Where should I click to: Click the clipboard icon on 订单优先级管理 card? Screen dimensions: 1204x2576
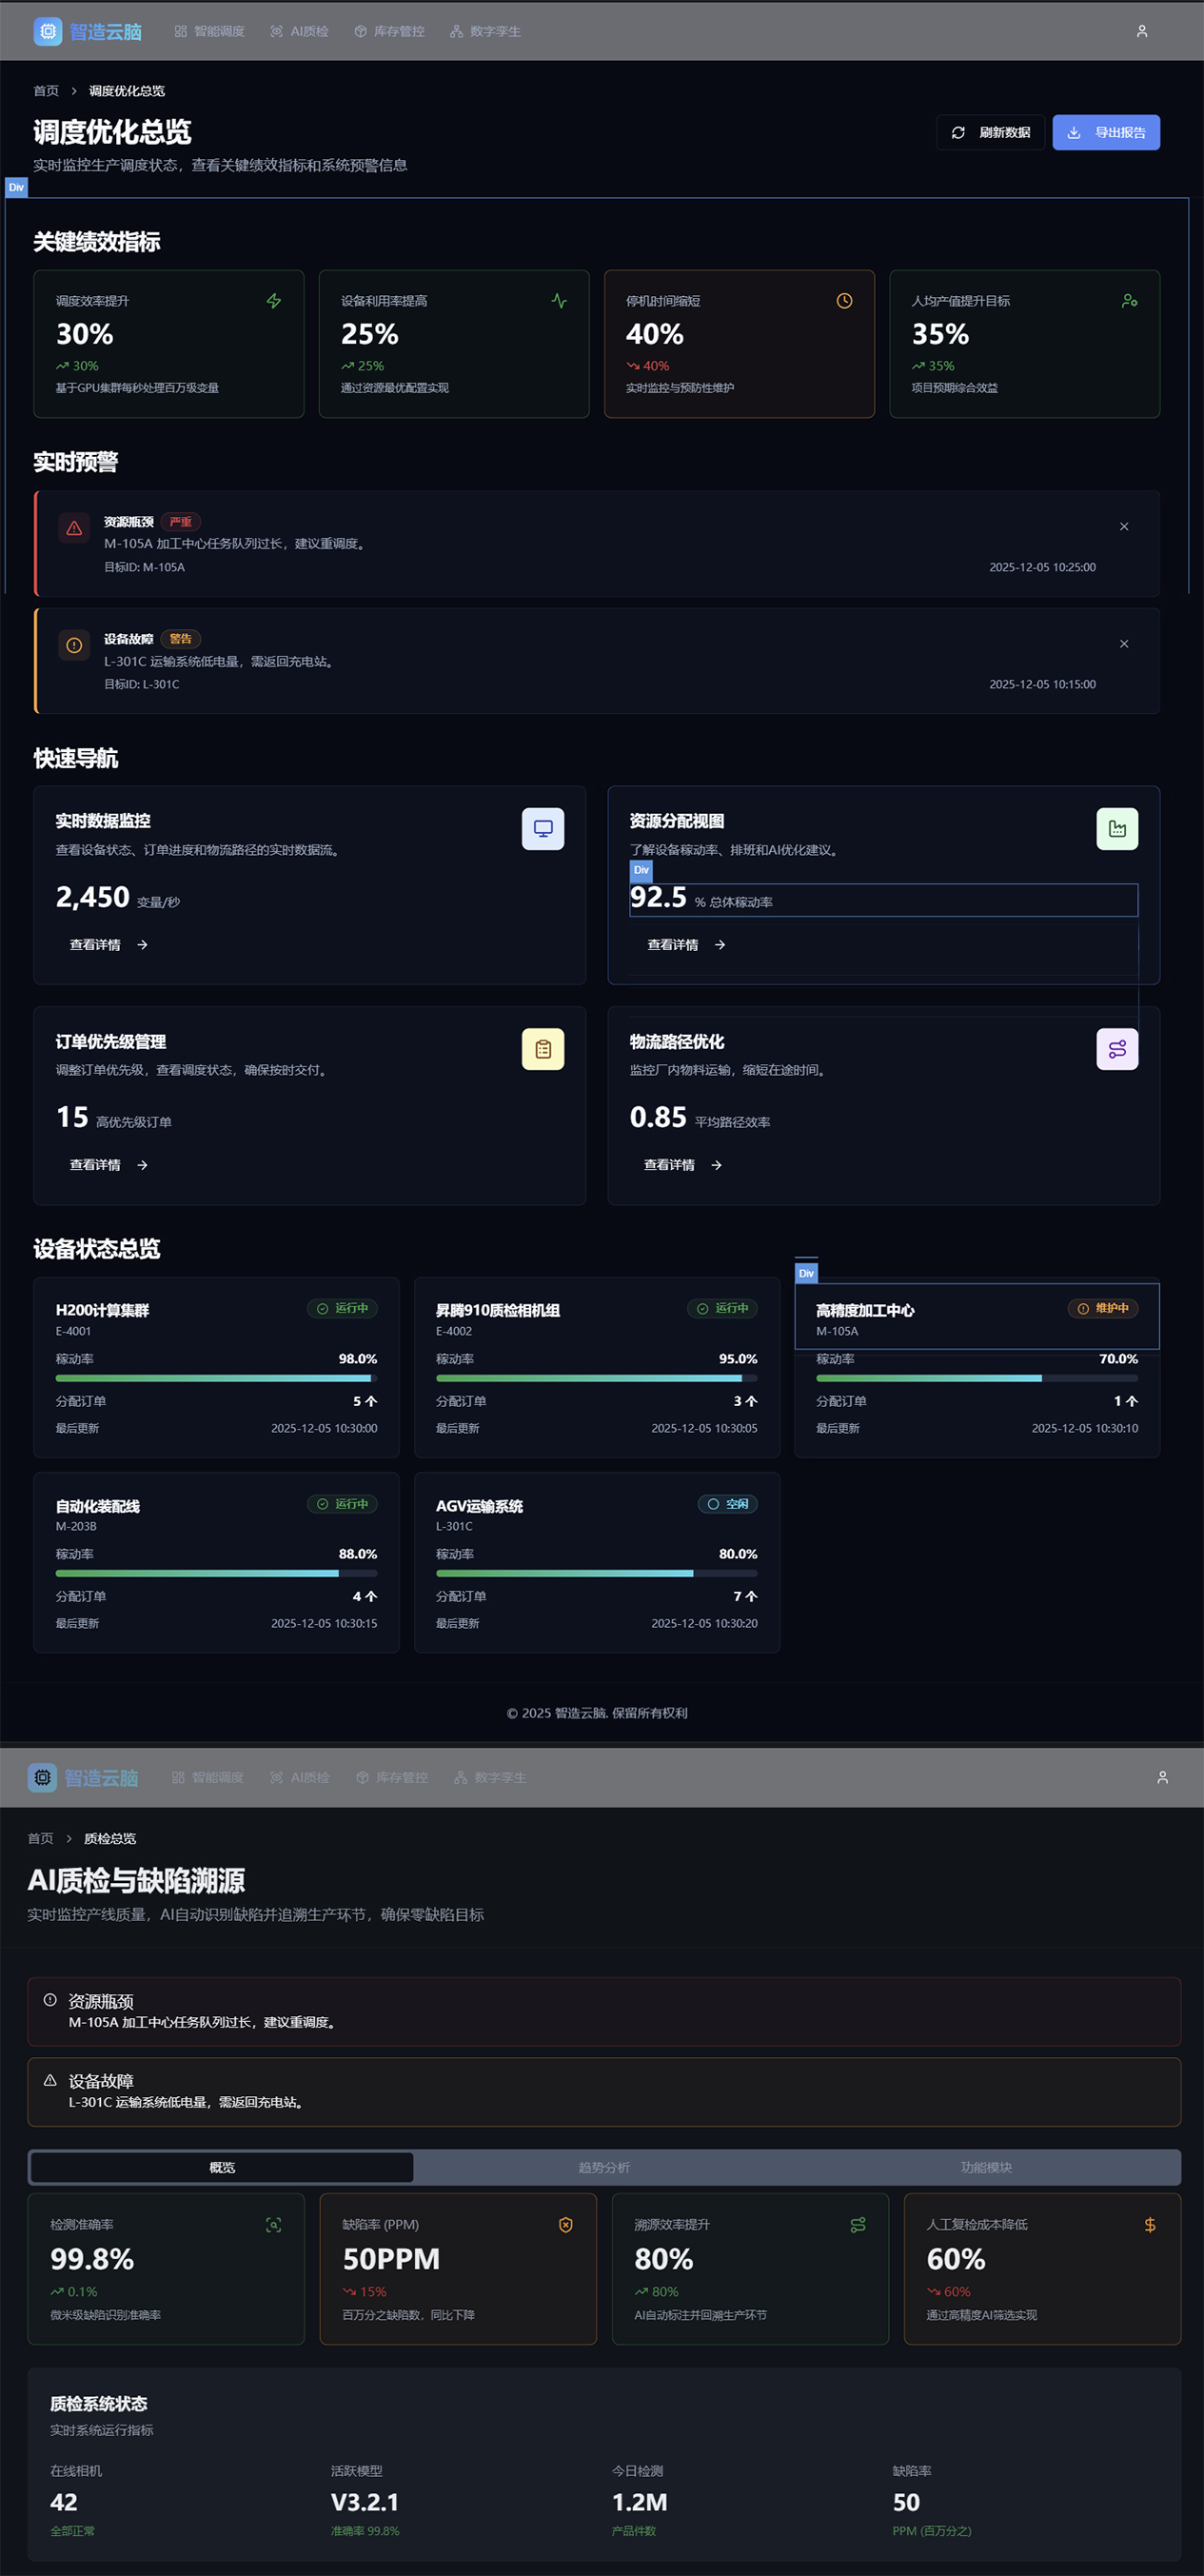[x=542, y=1049]
